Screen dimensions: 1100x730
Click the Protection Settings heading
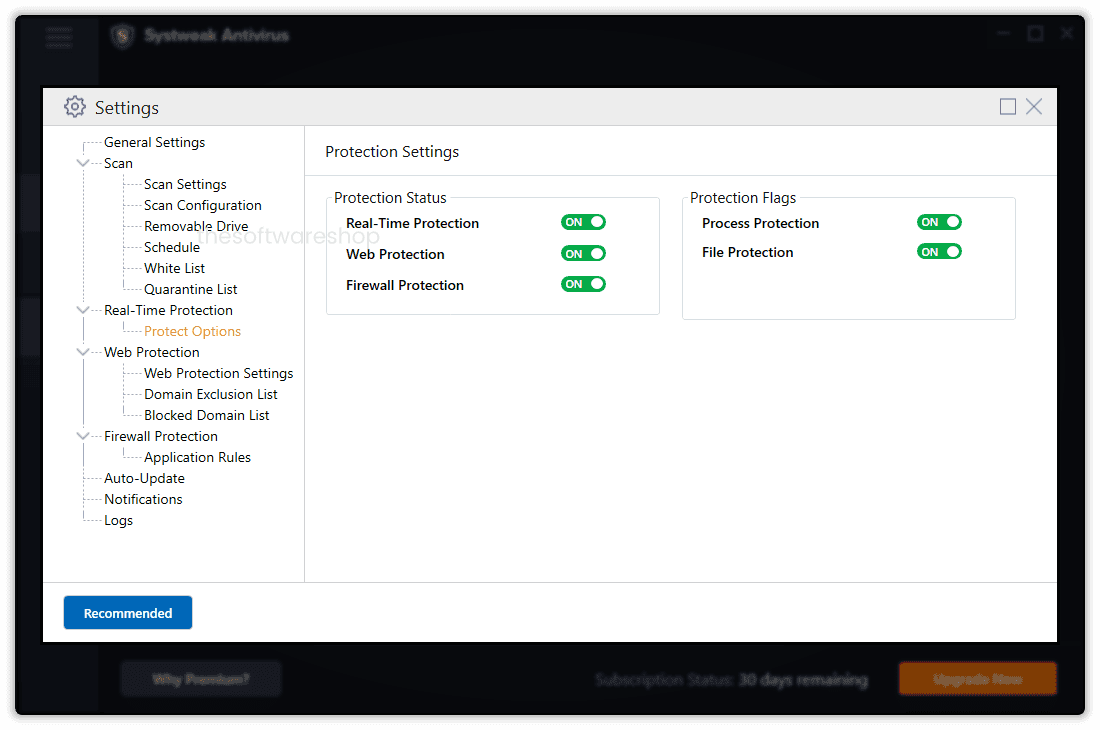(392, 152)
